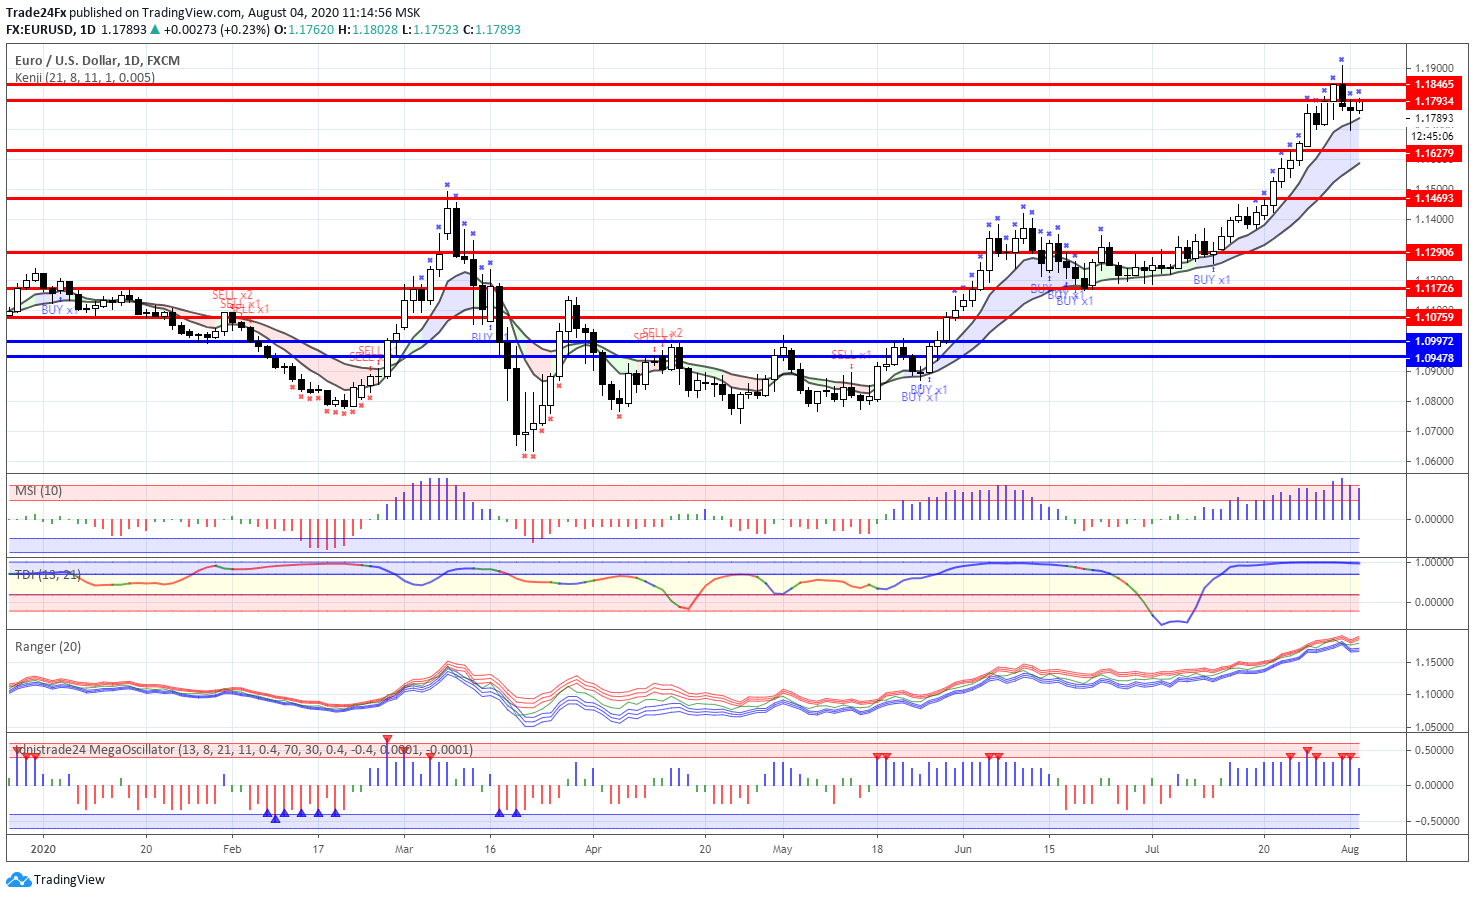Click the red 1.14693 price level tag

[x=1434, y=198]
